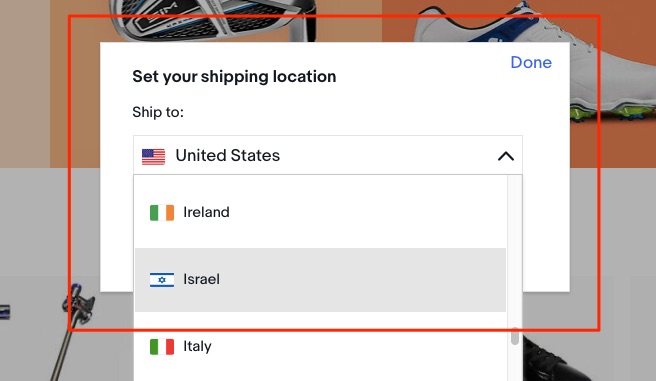Click the partially visible purple item at the left edge
Image resolution: width=656 pixels, height=381 pixels.
pyautogui.click(x=5, y=312)
